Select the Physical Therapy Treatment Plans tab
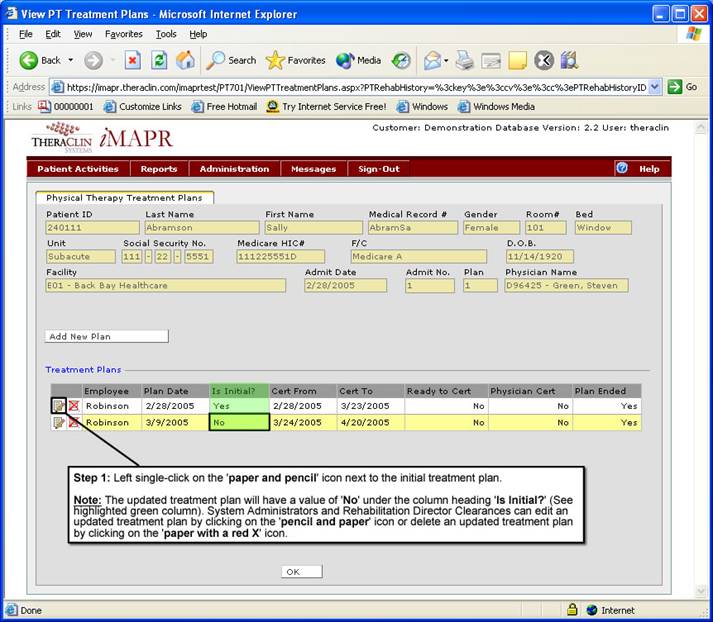 pyautogui.click(x=124, y=198)
